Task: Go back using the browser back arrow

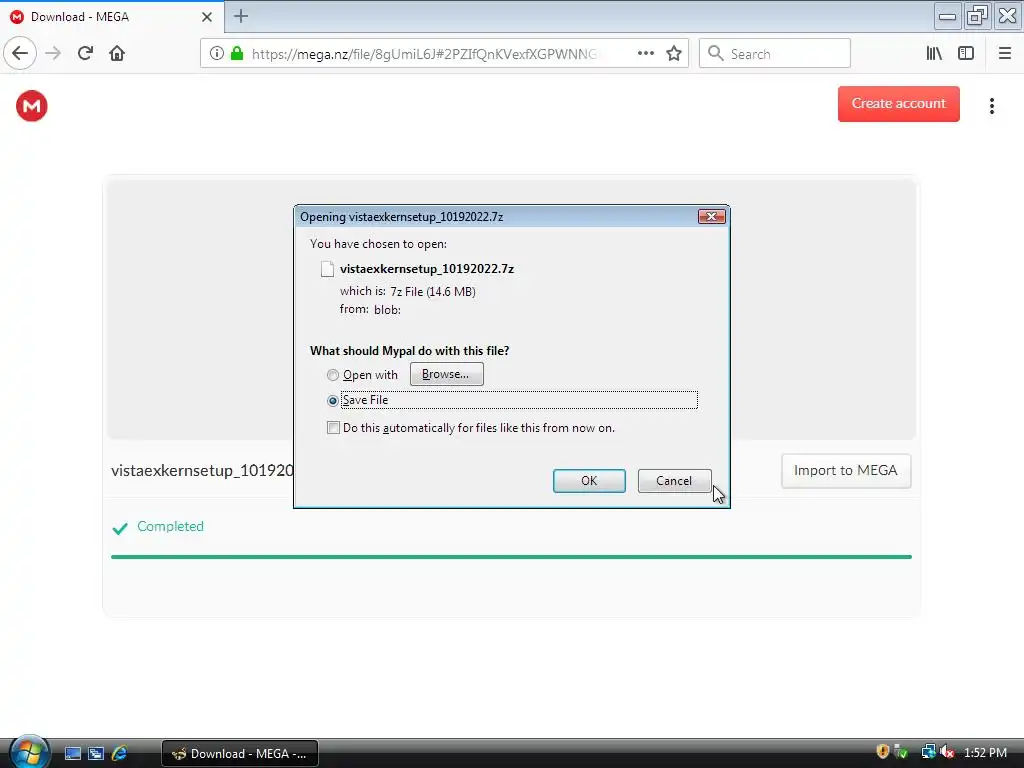Action: pyautogui.click(x=20, y=54)
